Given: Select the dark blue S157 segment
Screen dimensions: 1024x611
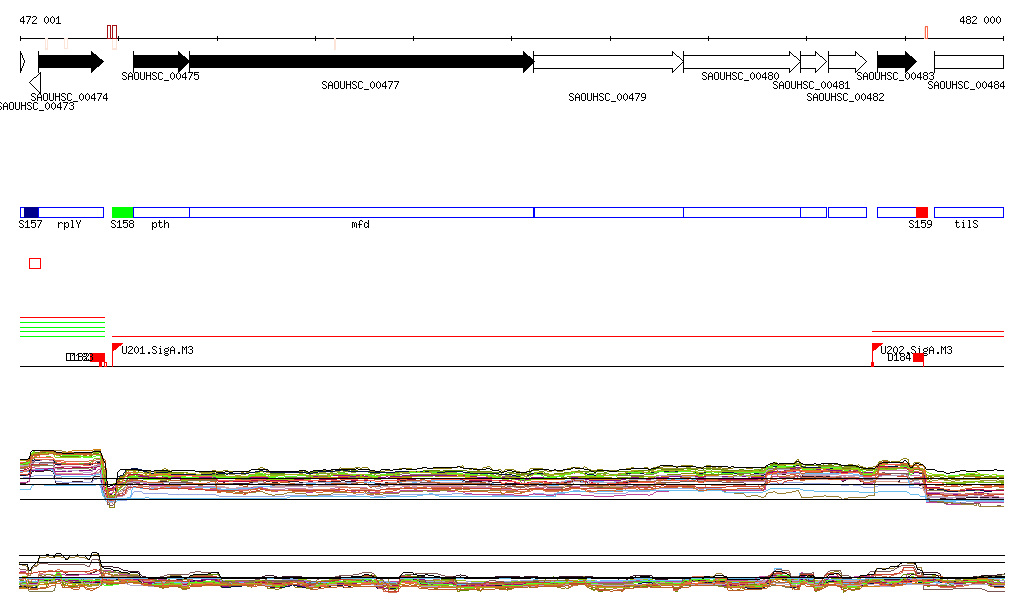Looking at the screenshot, I should pyautogui.click(x=31, y=212).
